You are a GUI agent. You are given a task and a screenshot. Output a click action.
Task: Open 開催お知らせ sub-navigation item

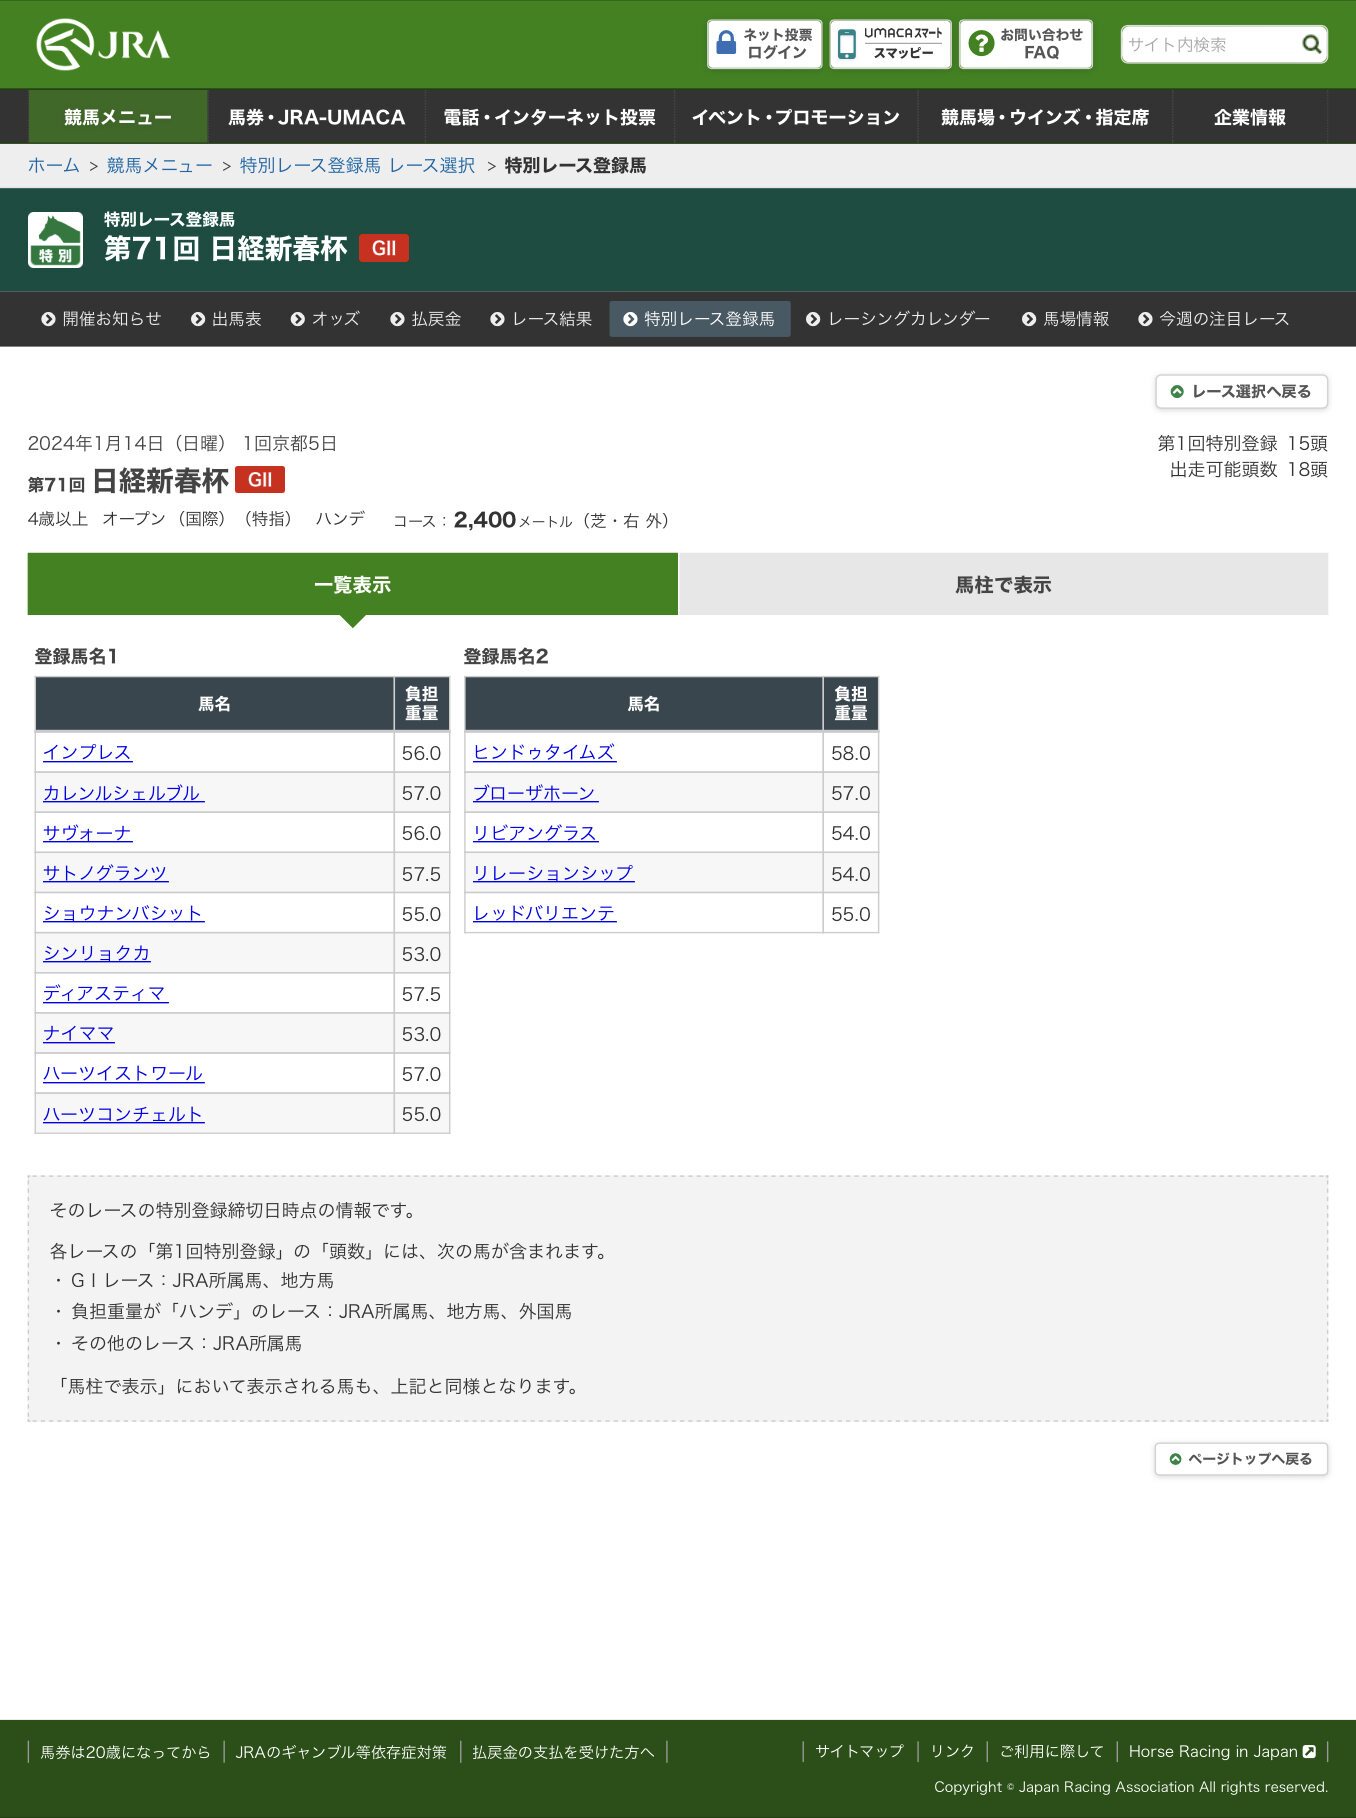101,319
